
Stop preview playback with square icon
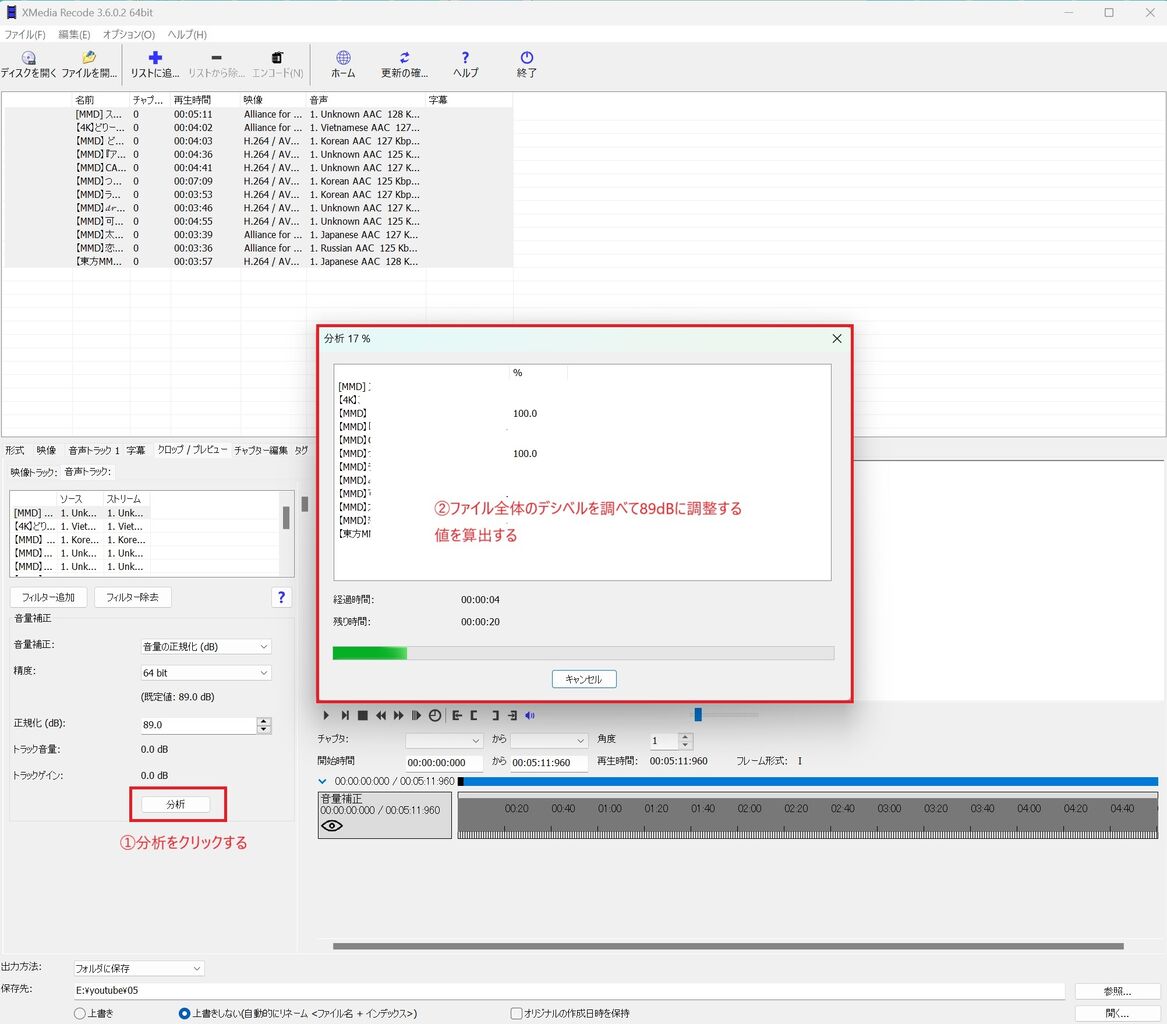pyautogui.click(x=362, y=715)
